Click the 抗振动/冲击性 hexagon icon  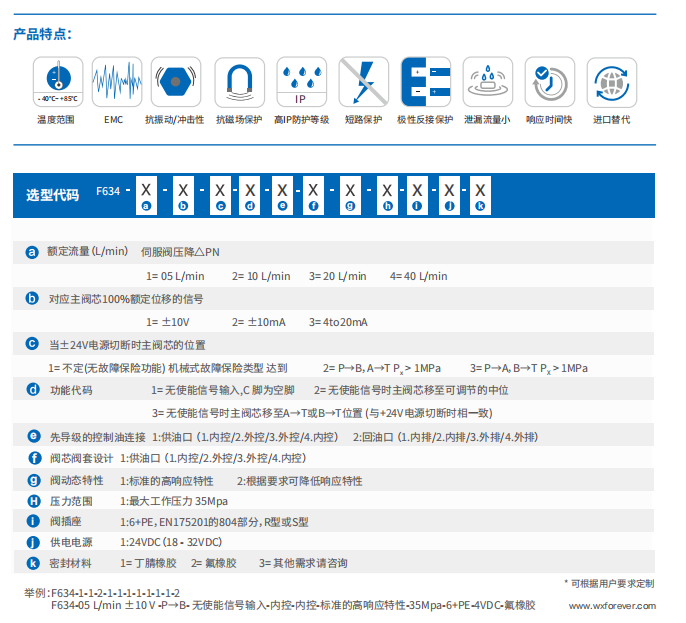tap(174, 82)
